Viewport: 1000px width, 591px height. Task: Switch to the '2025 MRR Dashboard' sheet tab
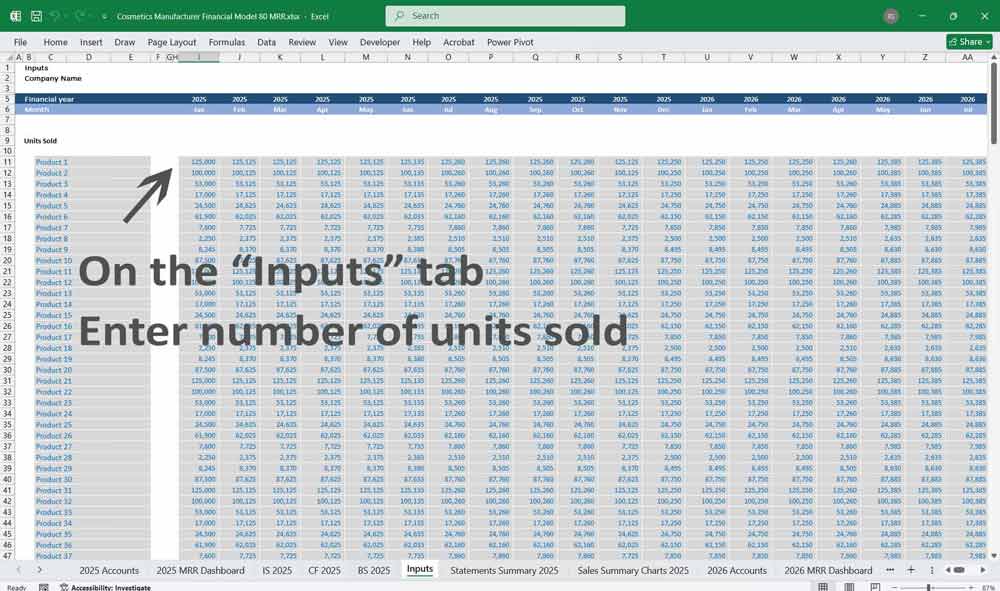[x=200, y=571]
